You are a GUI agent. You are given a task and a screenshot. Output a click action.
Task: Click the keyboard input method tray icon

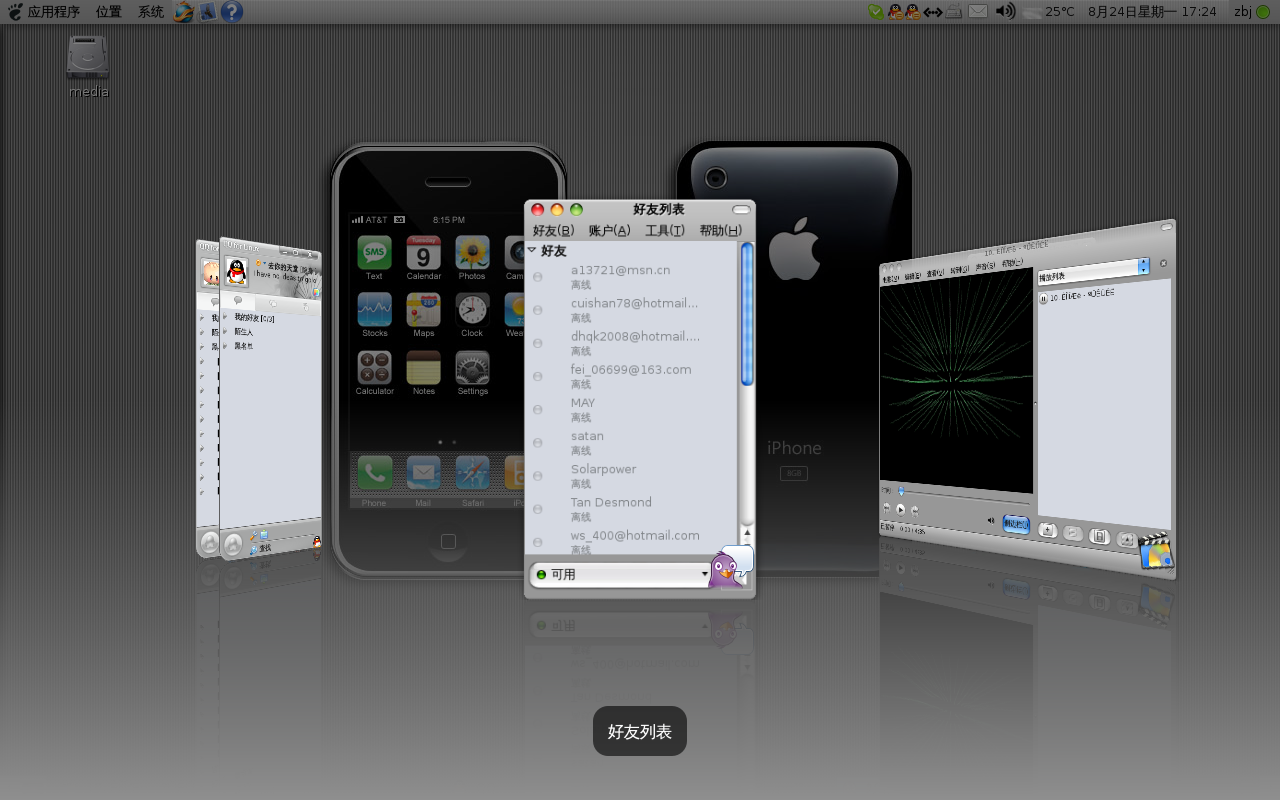click(954, 12)
